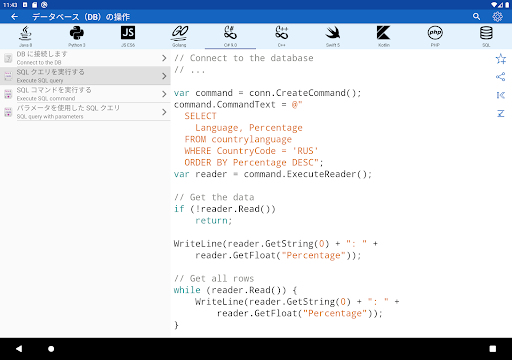Click the icon beside Execute SQL query
This screenshot has height=360, width=512.
8,76
